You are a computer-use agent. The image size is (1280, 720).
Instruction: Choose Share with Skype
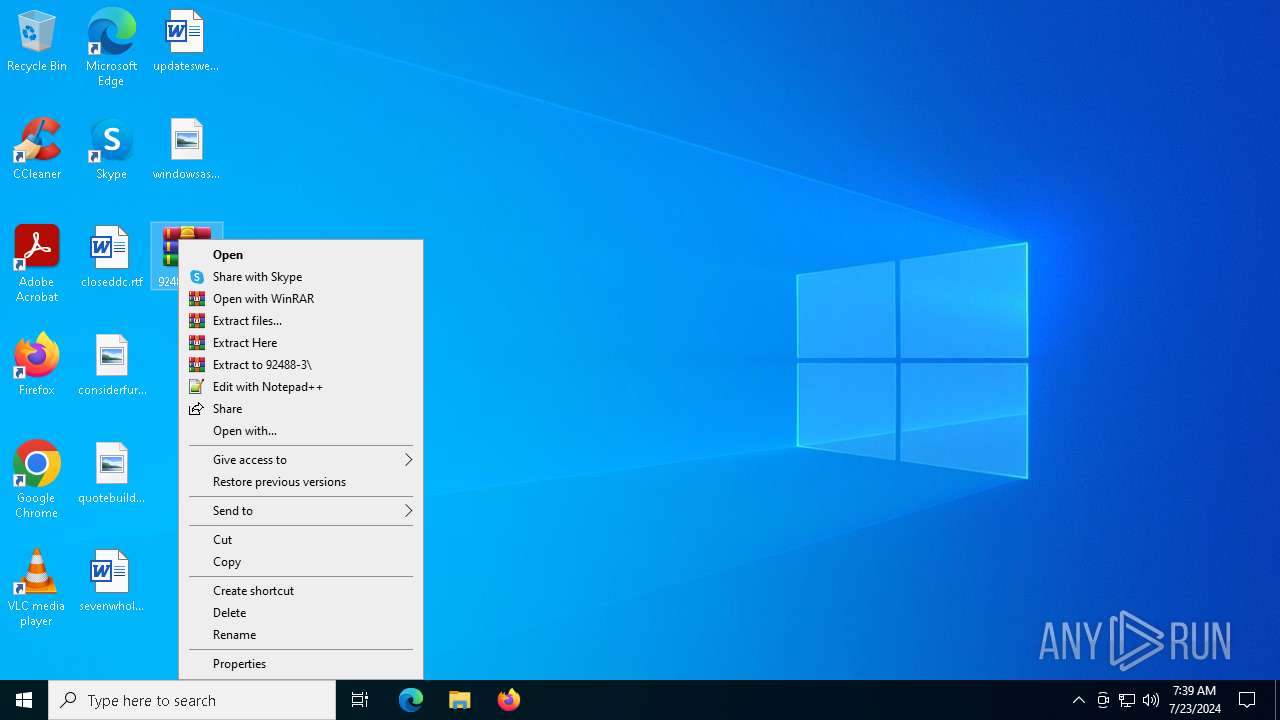click(x=301, y=277)
